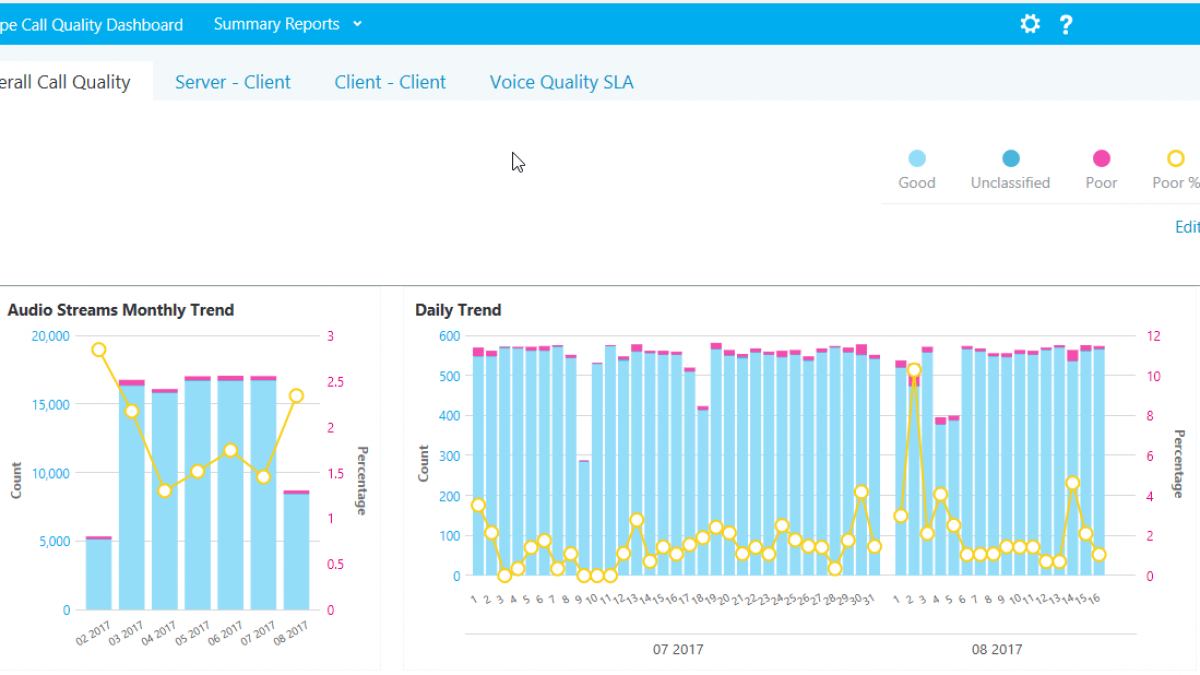This screenshot has height=675, width=1200.
Task: Click the 02 2017 bar in monthly chart
Action: point(98,574)
